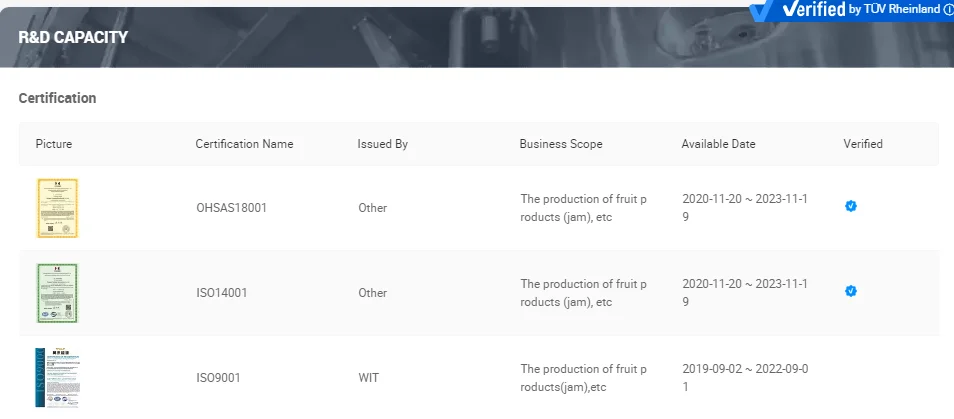Click the Available Date column header
This screenshot has width=954, height=419.
tap(718, 144)
